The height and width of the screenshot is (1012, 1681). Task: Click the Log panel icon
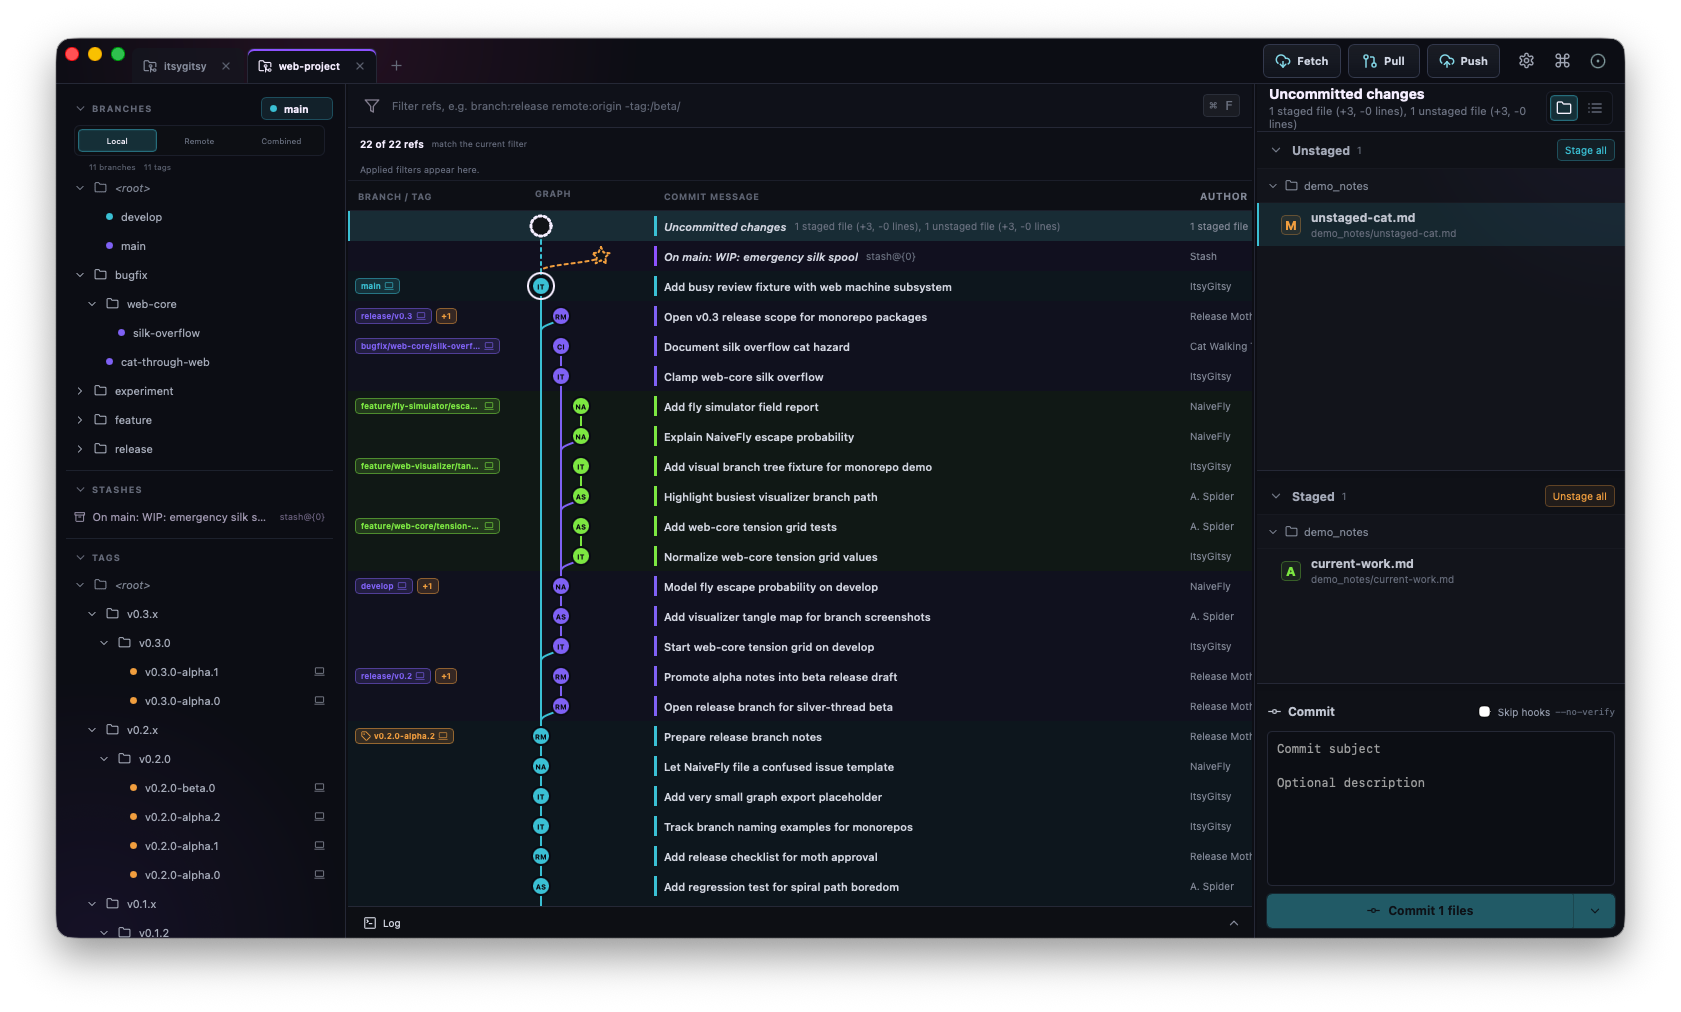pos(370,923)
